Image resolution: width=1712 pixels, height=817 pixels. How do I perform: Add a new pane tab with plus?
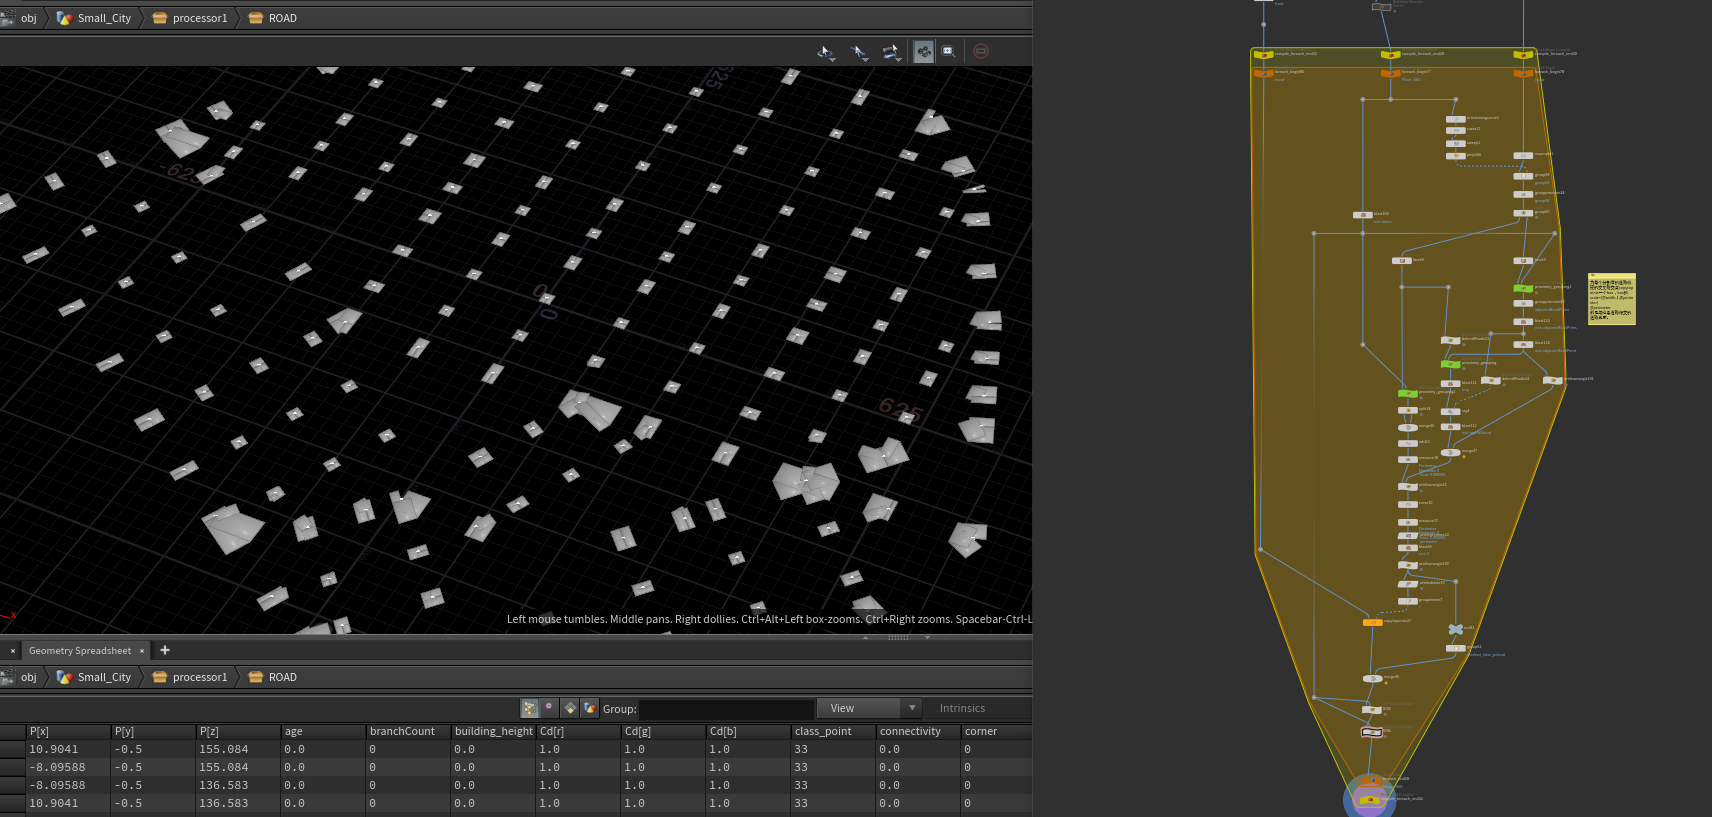[165, 650]
